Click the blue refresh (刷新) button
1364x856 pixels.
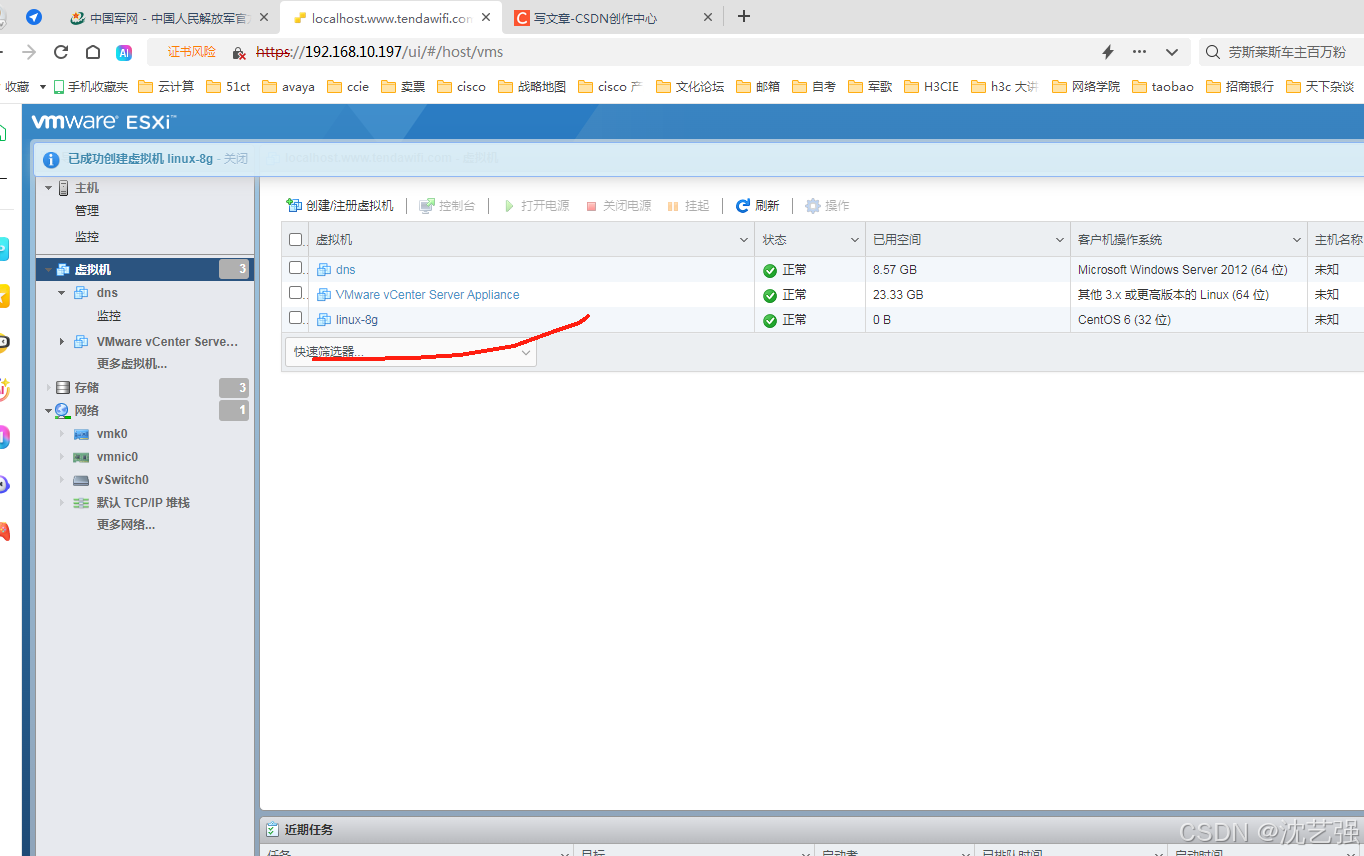click(x=757, y=205)
